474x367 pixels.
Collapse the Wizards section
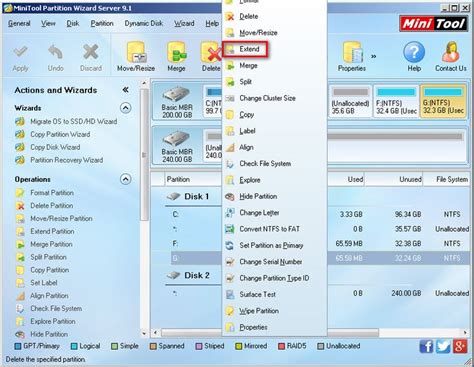point(125,108)
